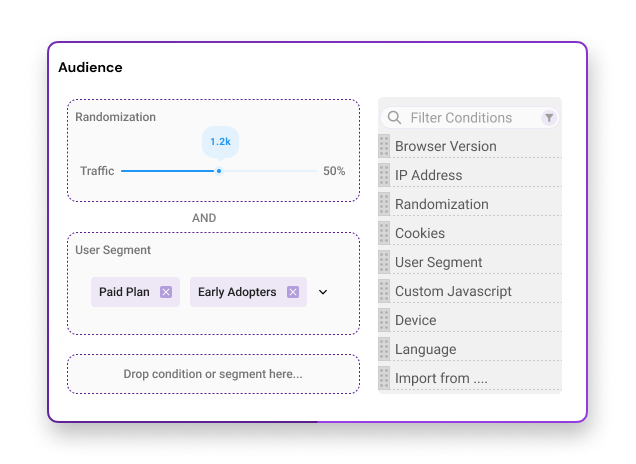636x464 pixels.
Task: Remove the Early Adopters segment tag
Action: [x=293, y=292]
